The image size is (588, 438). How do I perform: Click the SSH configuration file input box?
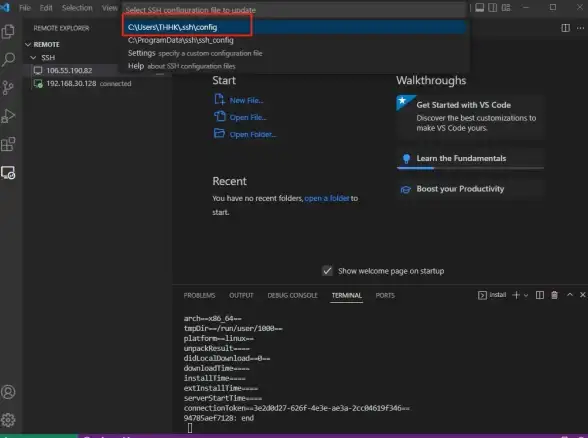[x=294, y=10]
